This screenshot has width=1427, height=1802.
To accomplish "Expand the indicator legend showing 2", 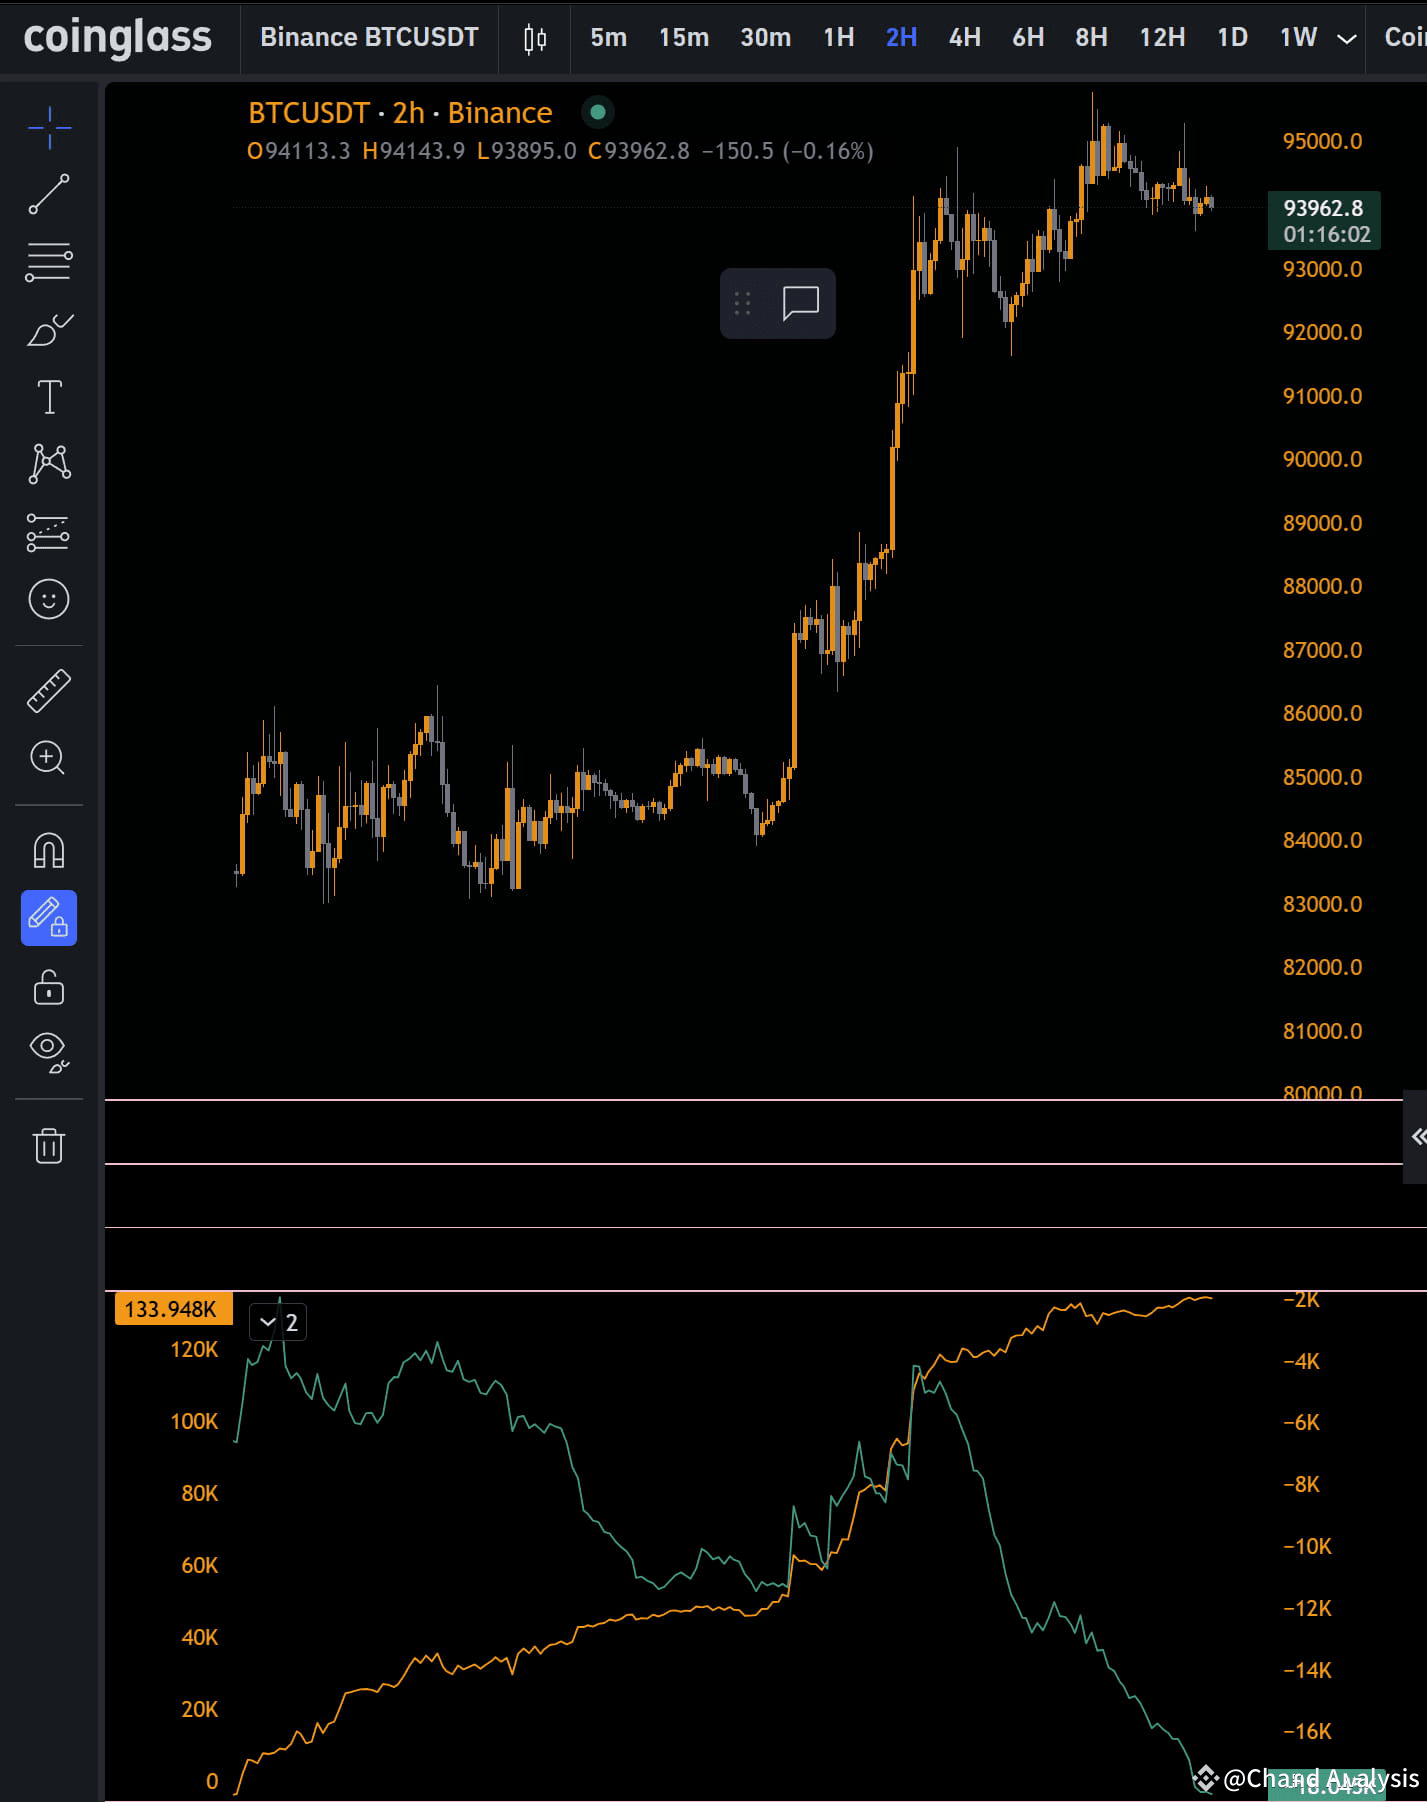I will [278, 1322].
